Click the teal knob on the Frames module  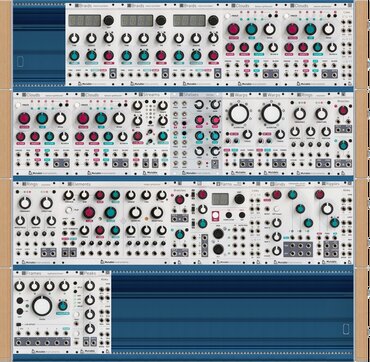[63, 306]
